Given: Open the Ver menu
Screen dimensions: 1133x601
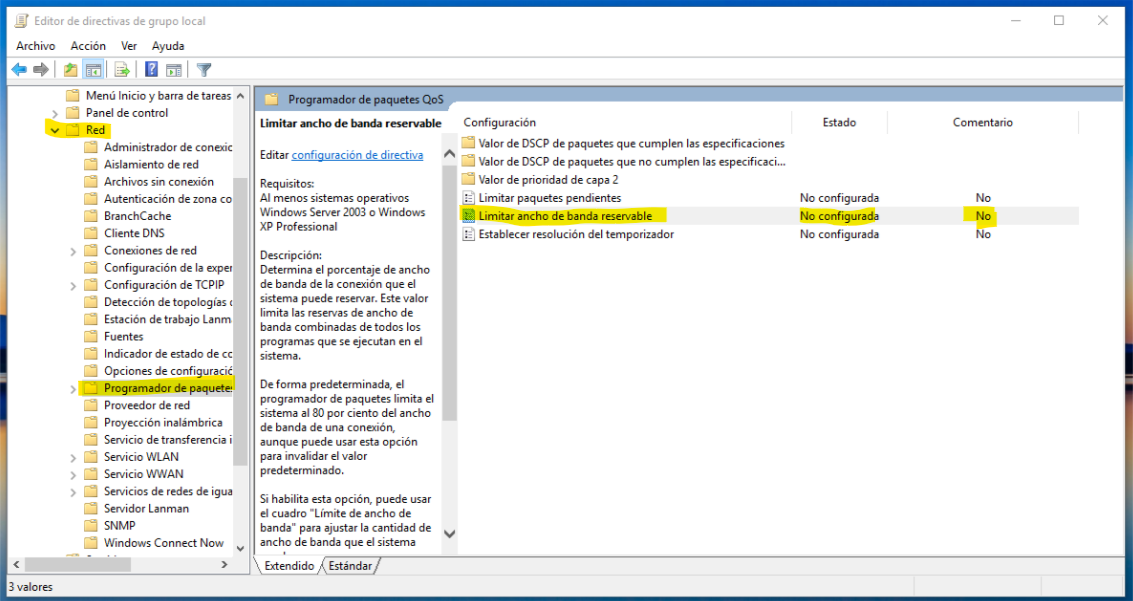Looking at the screenshot, I should tap(129, 46).
